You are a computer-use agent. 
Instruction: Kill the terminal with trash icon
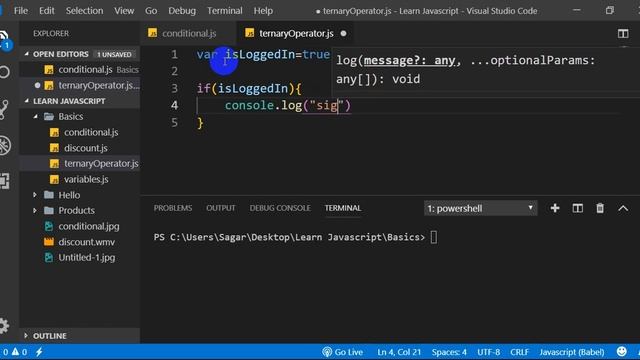[x=600, y=208]
